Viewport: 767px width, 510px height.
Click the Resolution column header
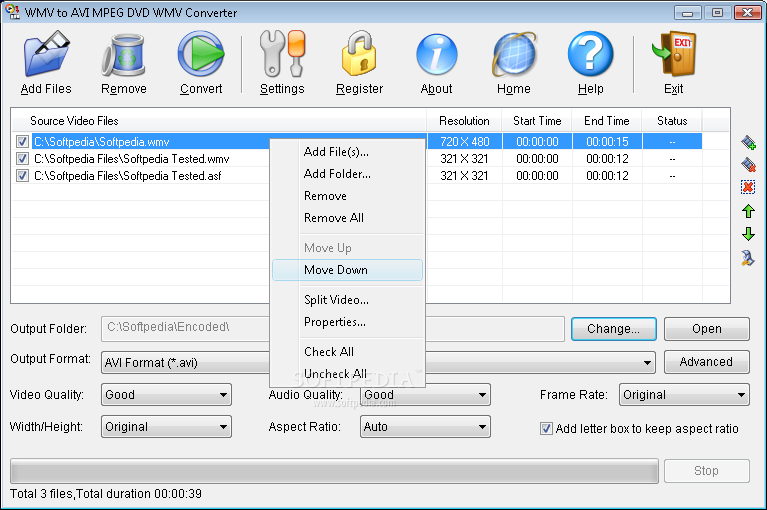(x=464, y=121)
